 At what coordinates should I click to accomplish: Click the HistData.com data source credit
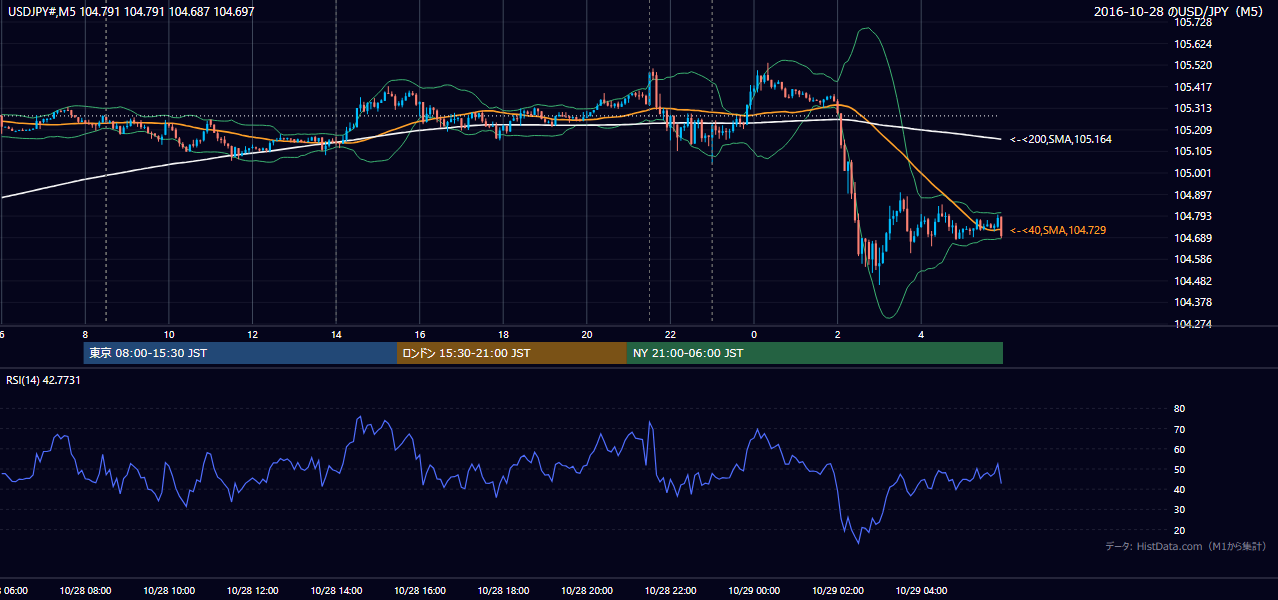pos(1185,546)
